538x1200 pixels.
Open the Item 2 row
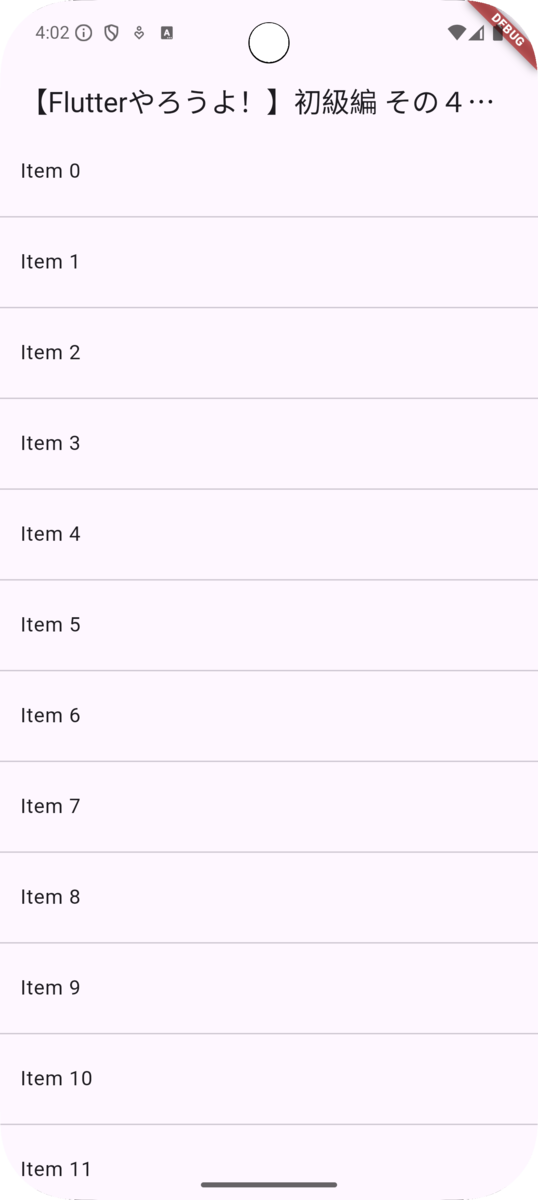[x=269, y=353]
